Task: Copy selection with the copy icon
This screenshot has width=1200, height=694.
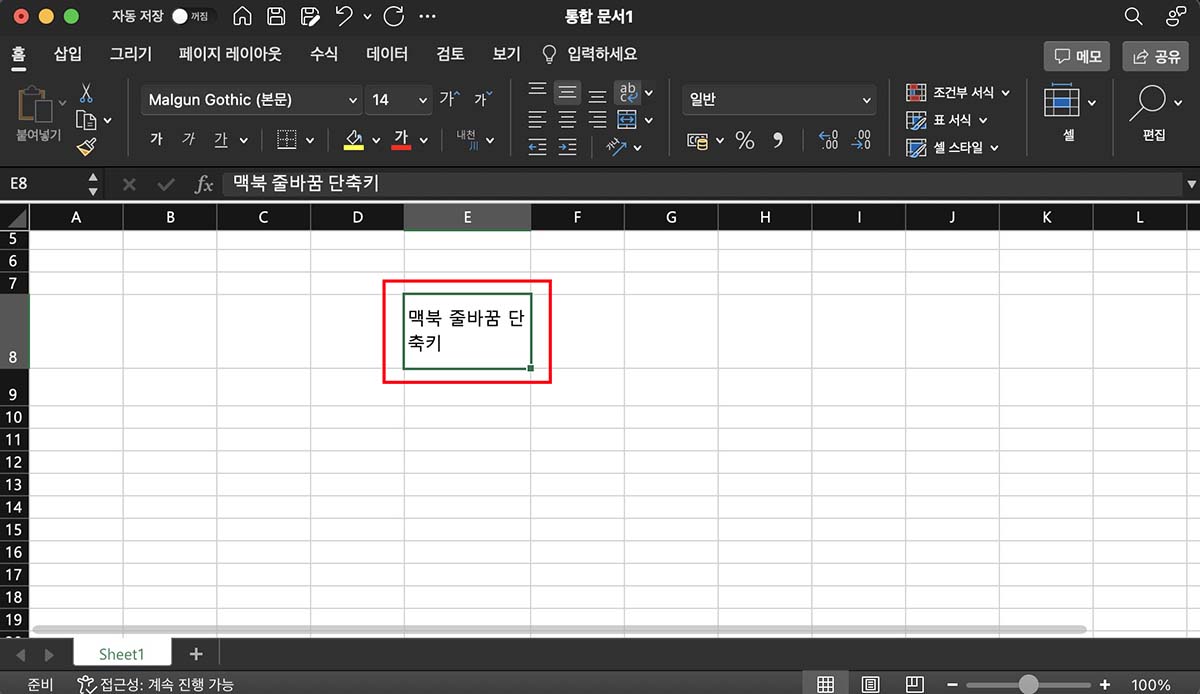Action: coord(86,120)
